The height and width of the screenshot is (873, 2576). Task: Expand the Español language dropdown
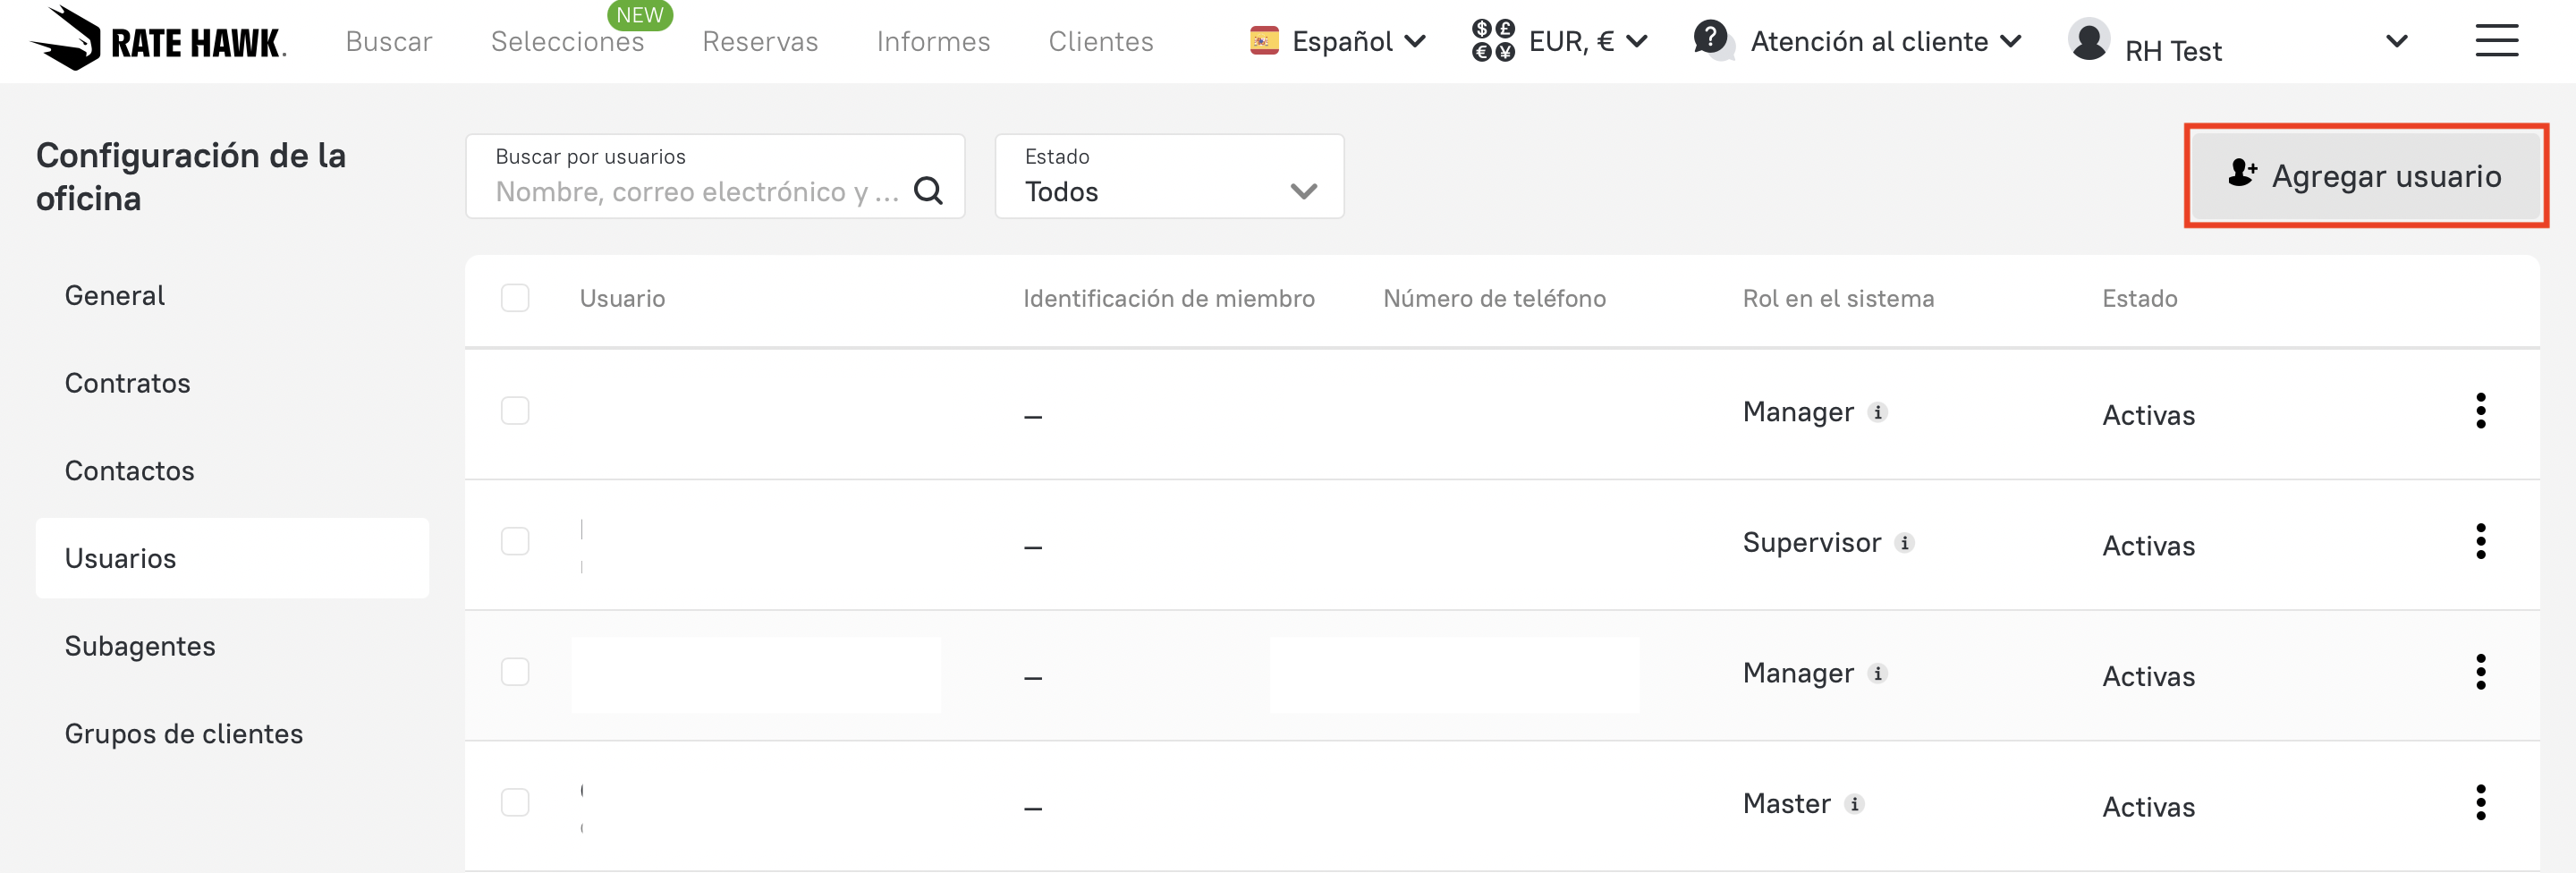(1338, 41)
